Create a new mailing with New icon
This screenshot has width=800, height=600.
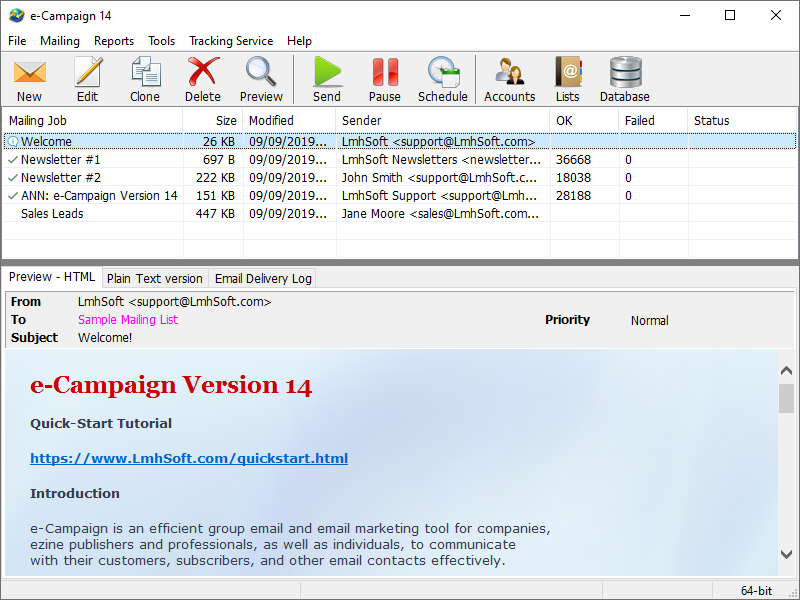tap(30, 80)
